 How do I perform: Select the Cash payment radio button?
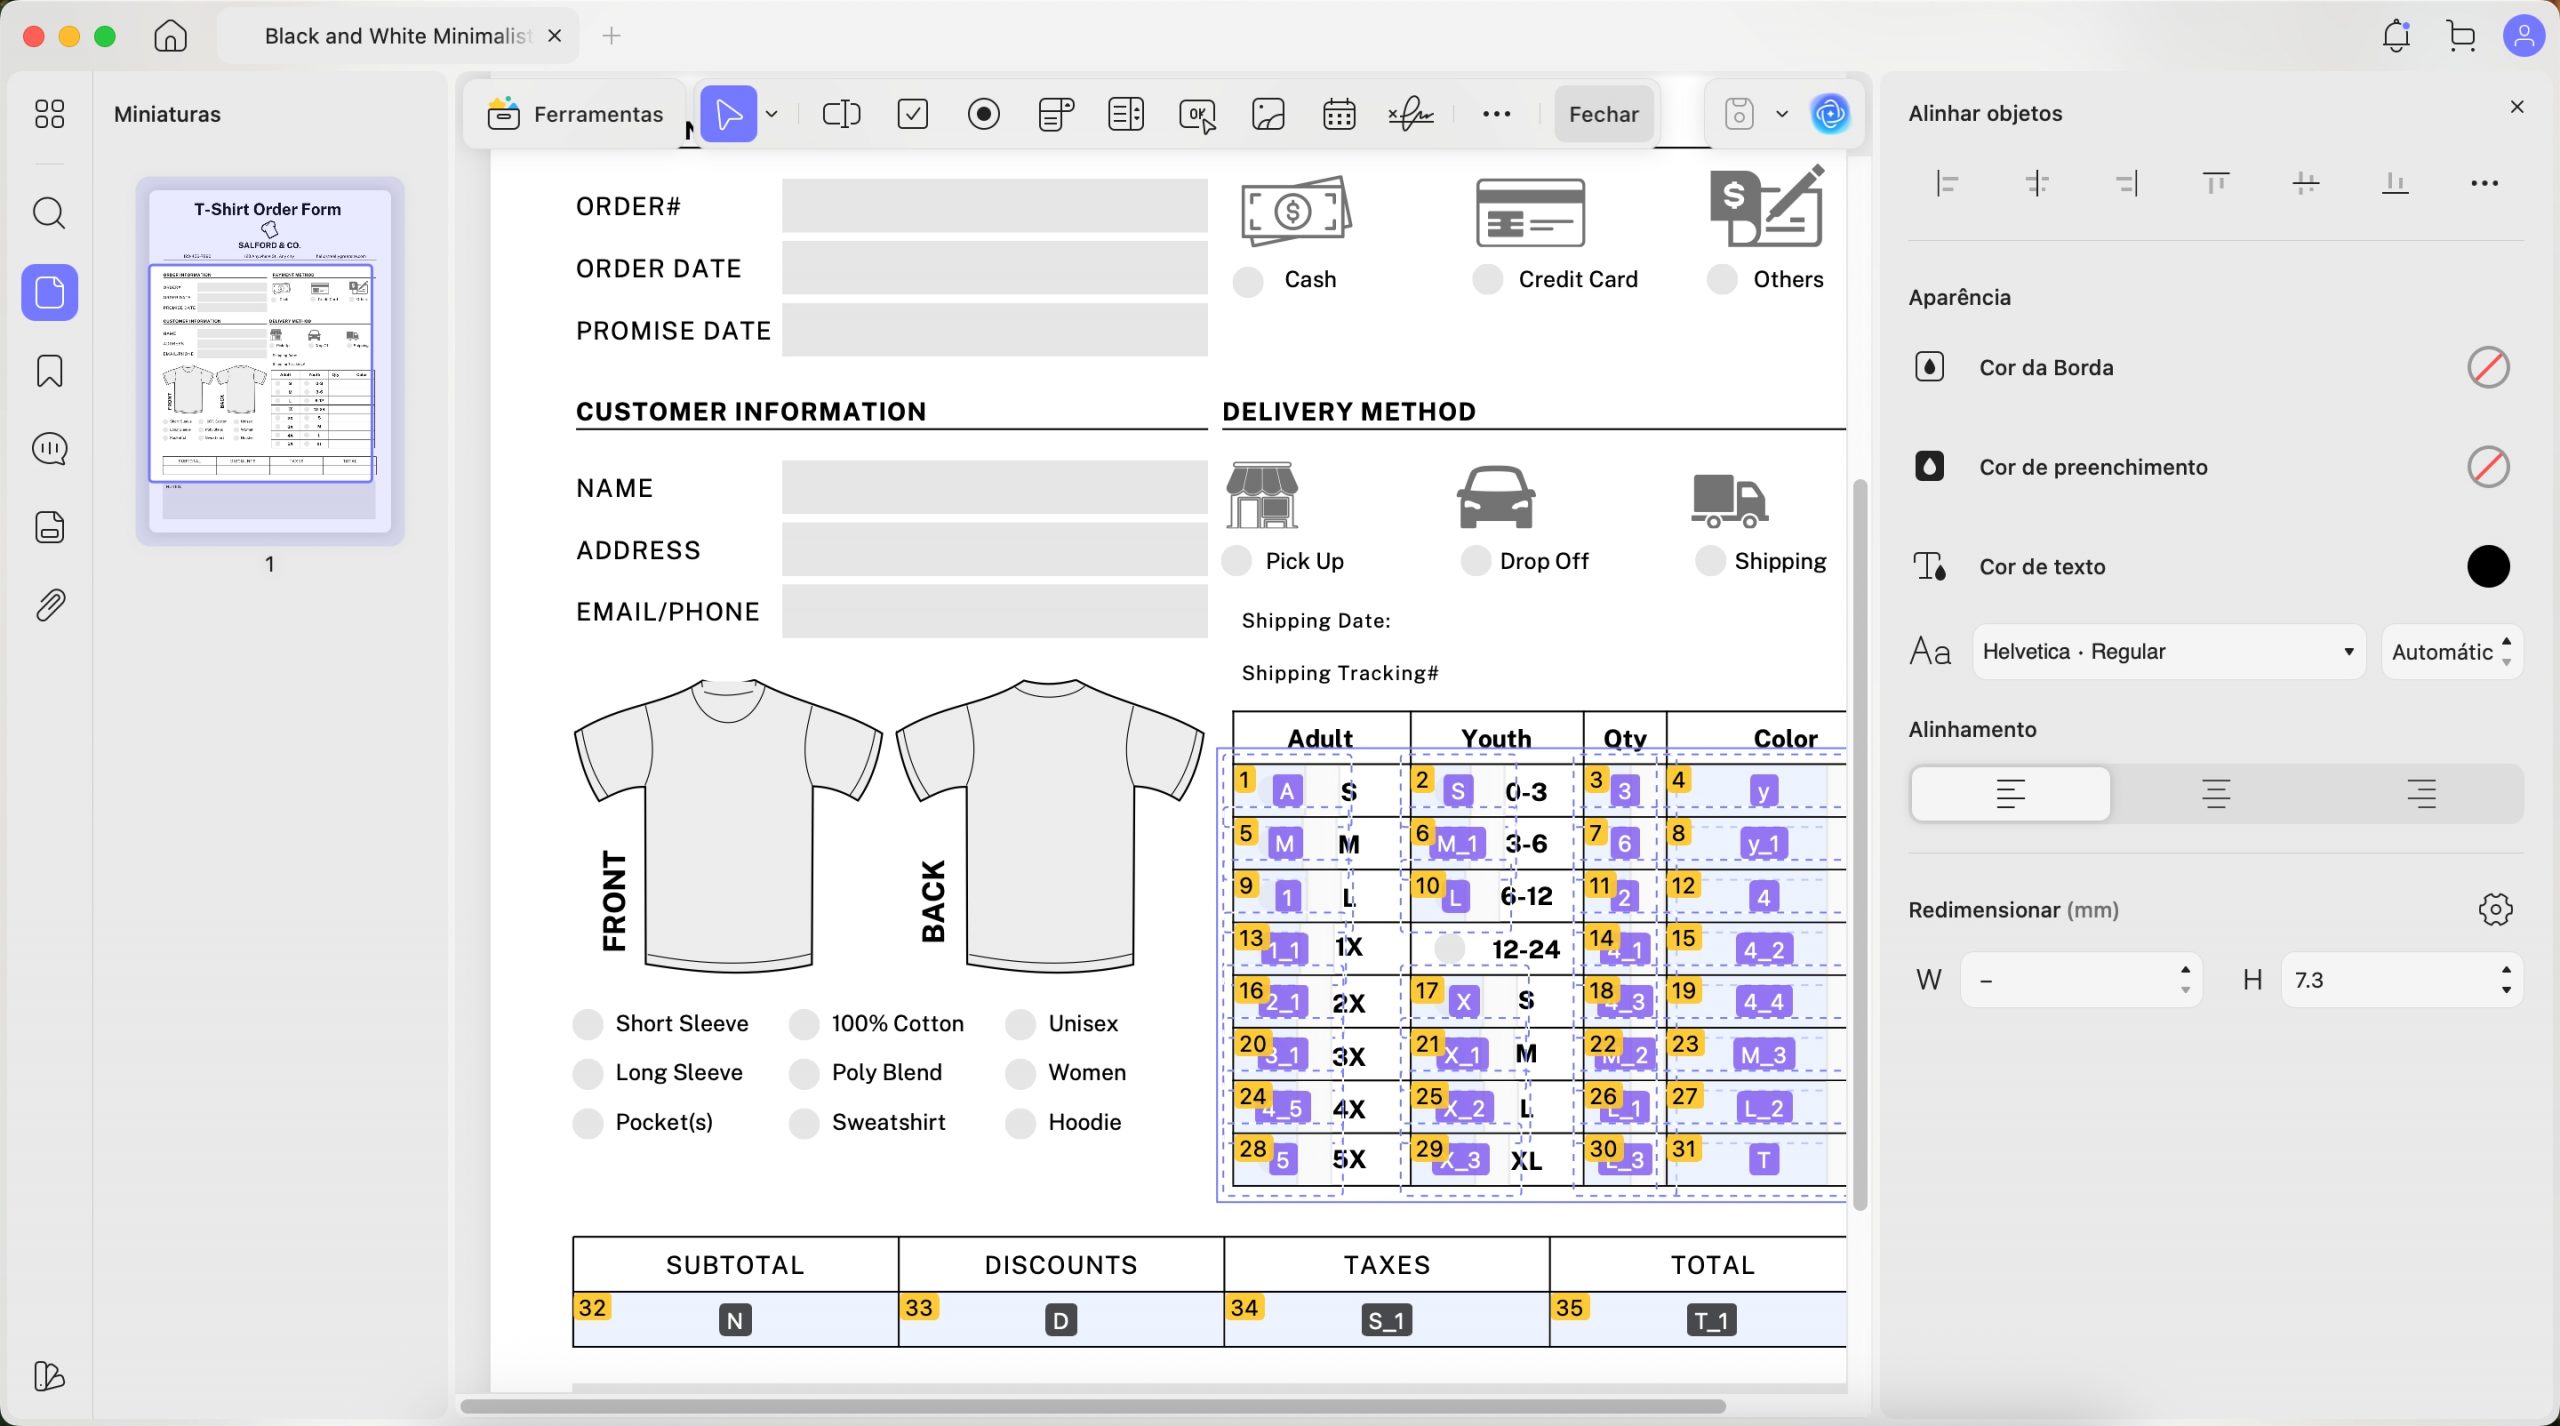point(1247,281)
